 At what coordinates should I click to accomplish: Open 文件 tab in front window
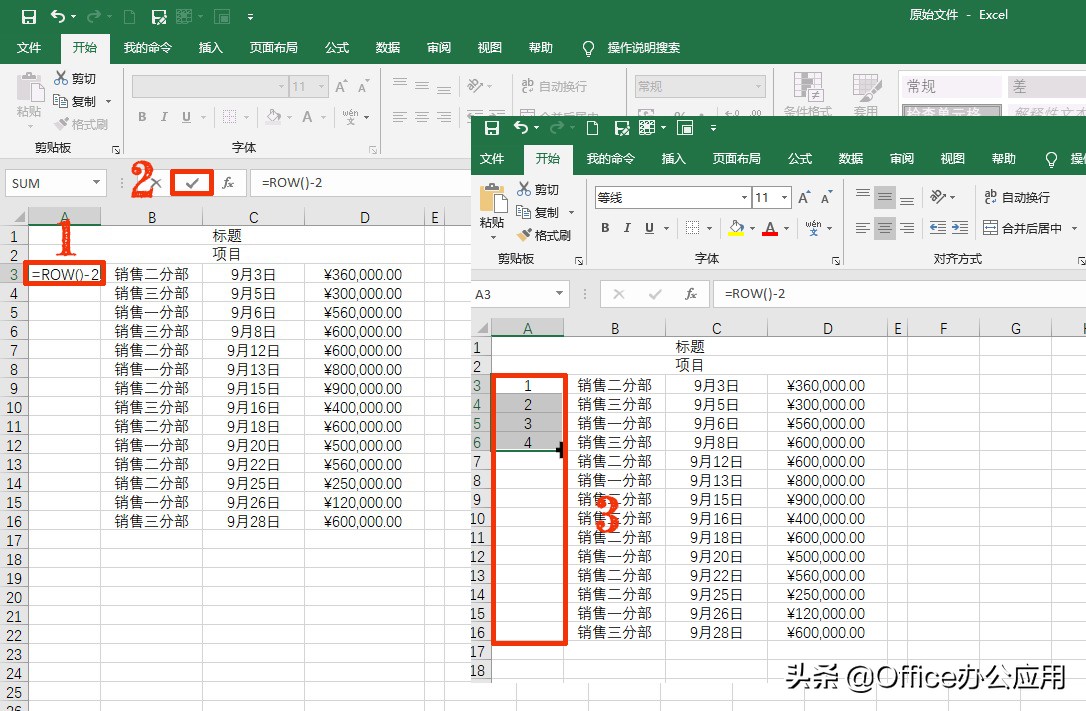coord(492,159)
